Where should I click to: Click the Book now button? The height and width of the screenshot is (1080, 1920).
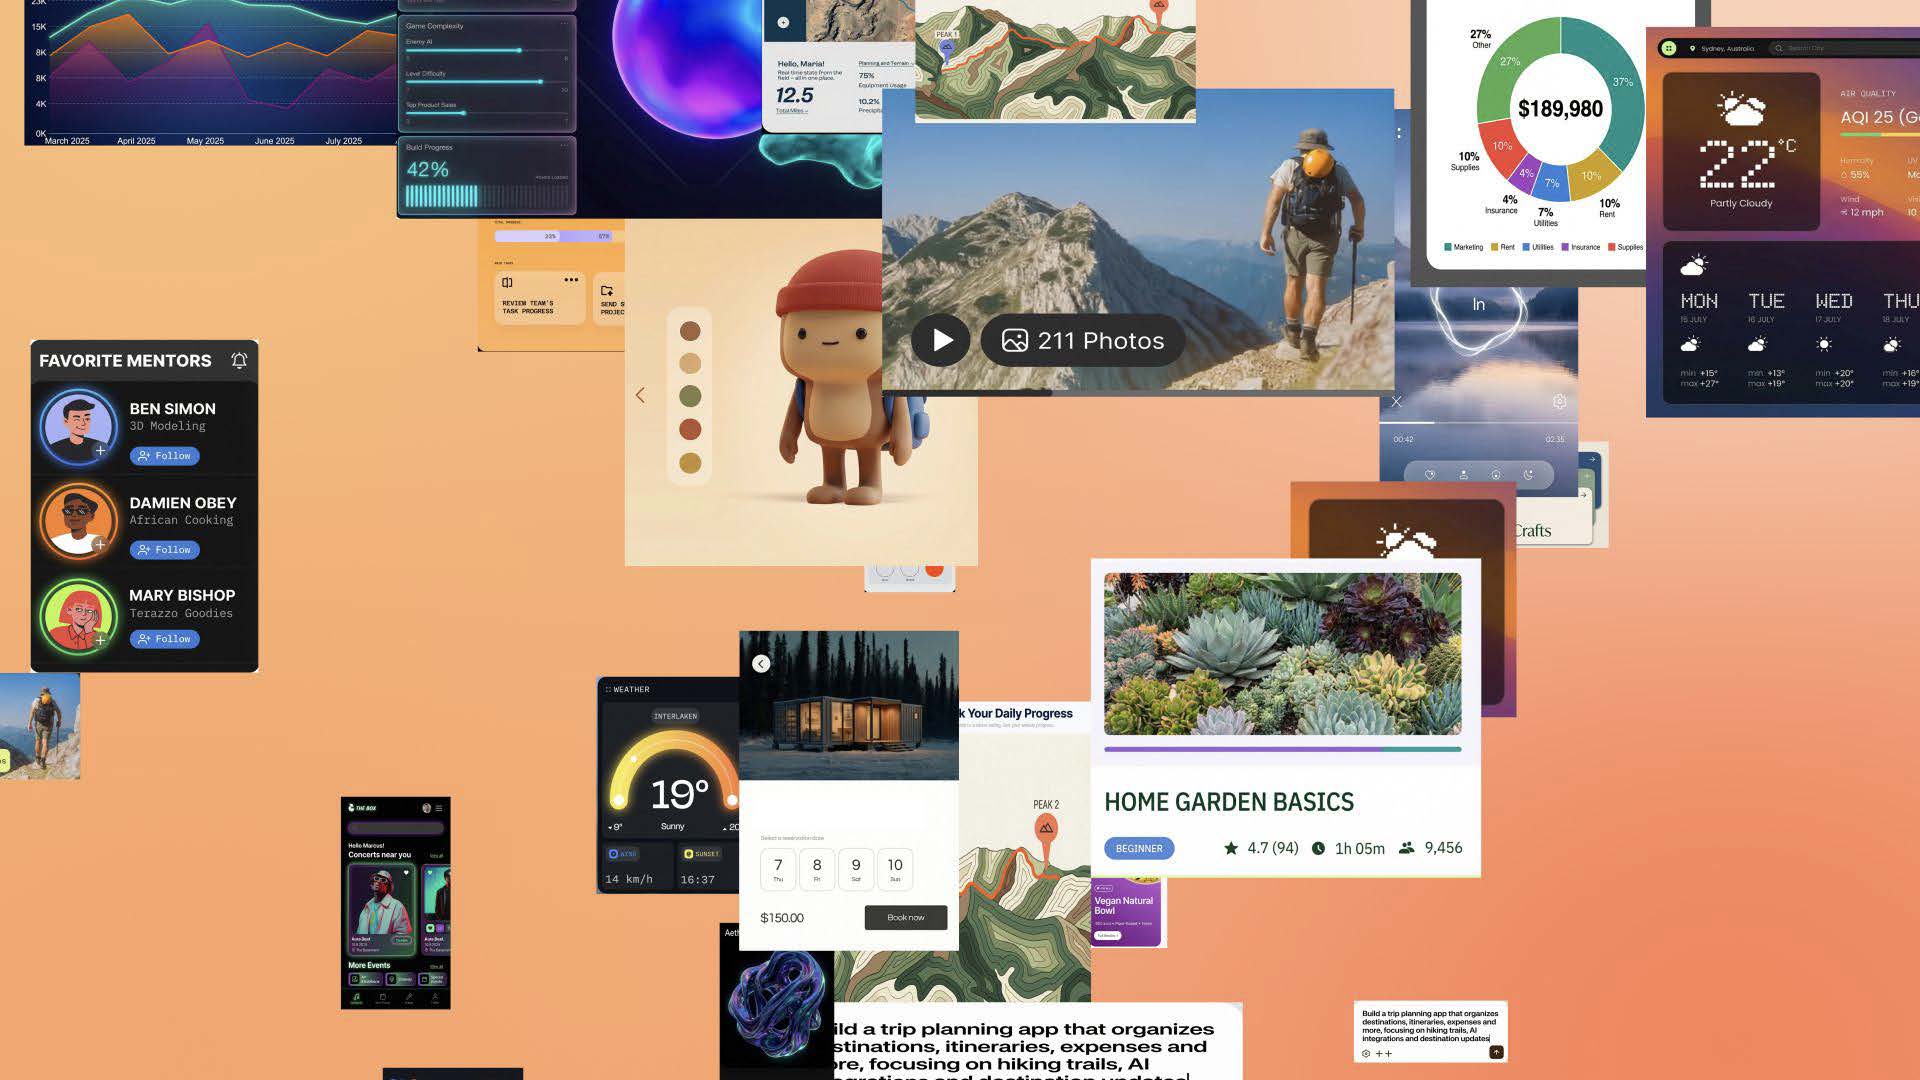[x=905, y=917]
